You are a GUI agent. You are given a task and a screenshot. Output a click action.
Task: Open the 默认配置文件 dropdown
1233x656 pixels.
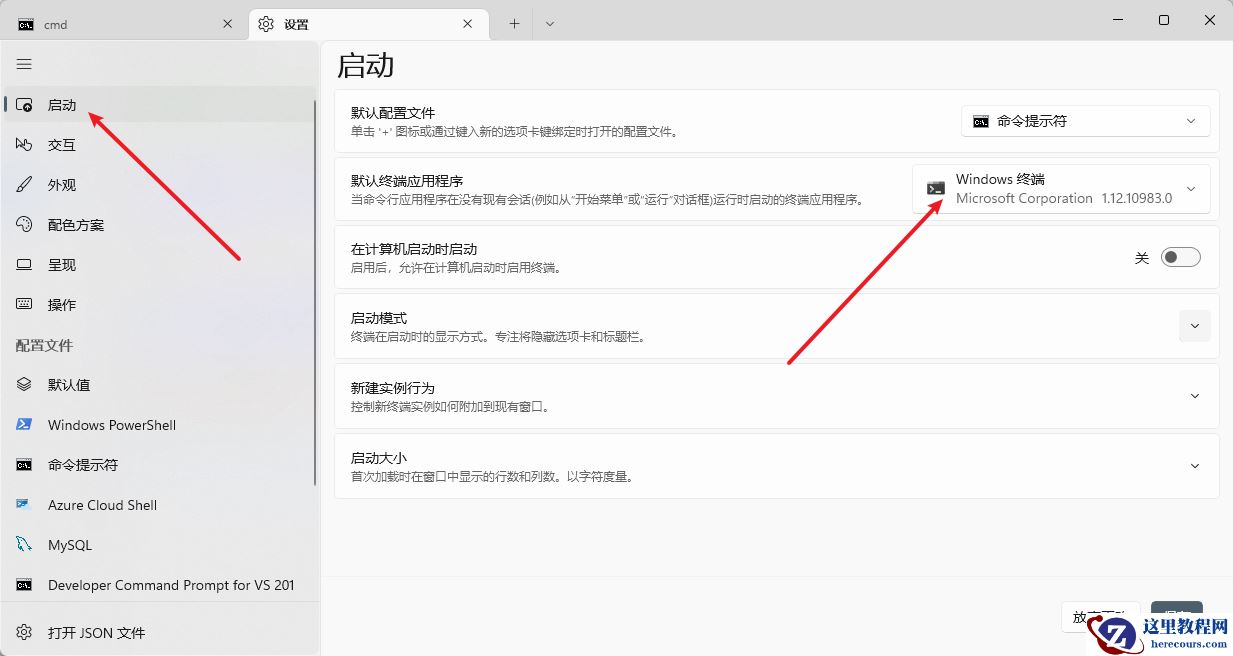pos(1085,120)
